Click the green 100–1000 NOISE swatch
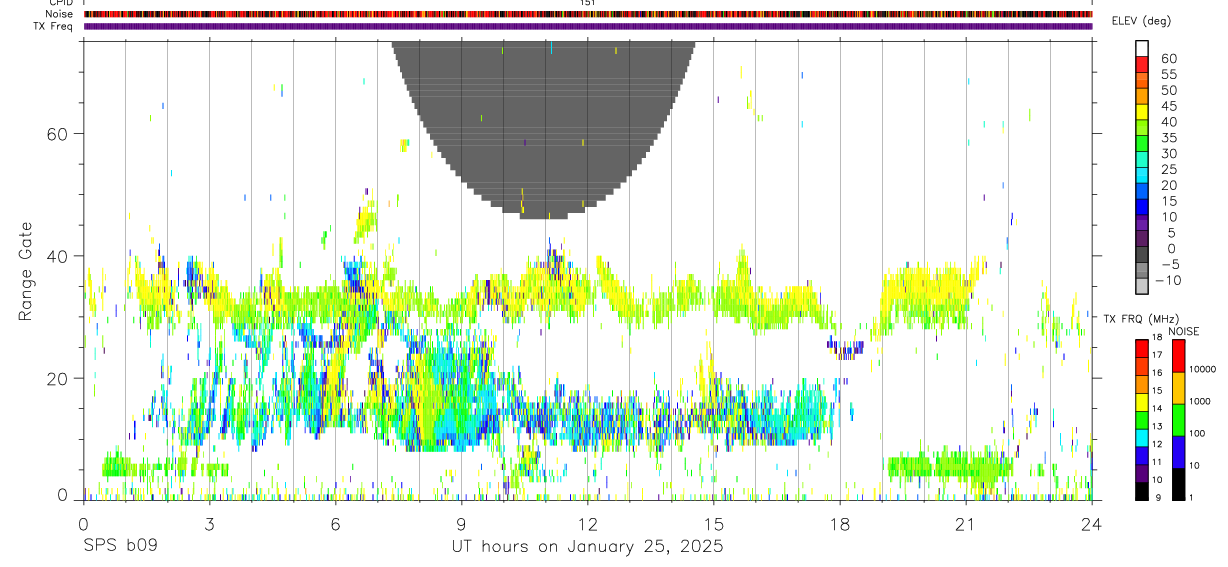This screenshot has width=1228, height=567. coord(1178,420)
